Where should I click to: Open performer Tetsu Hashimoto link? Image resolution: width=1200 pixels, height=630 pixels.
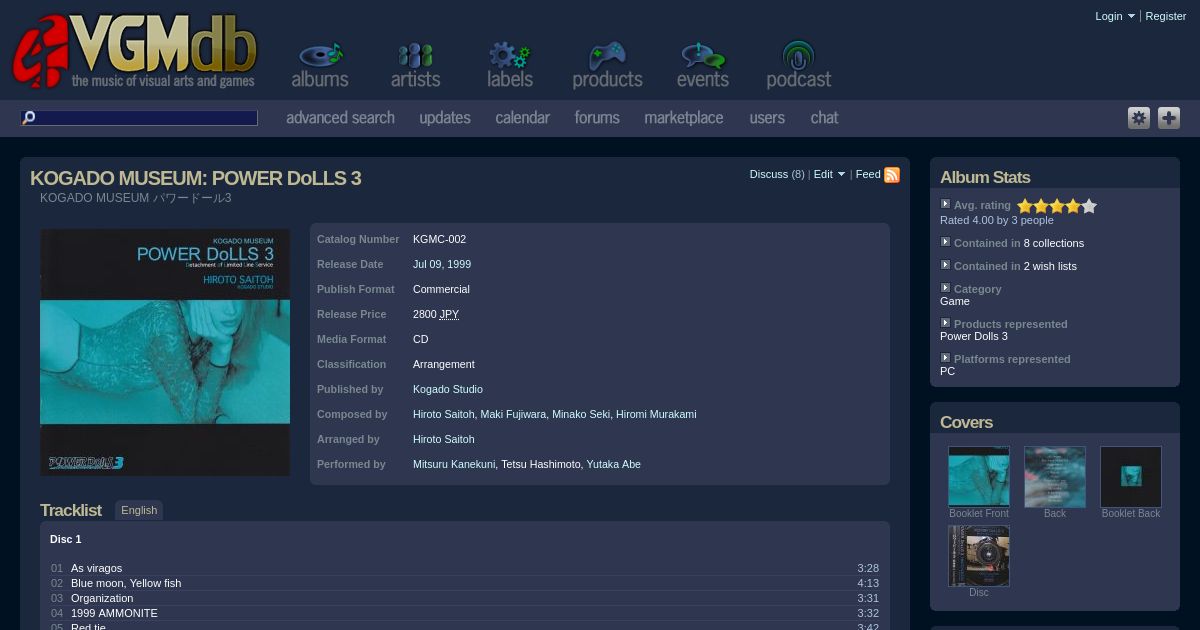pos(541,464)
